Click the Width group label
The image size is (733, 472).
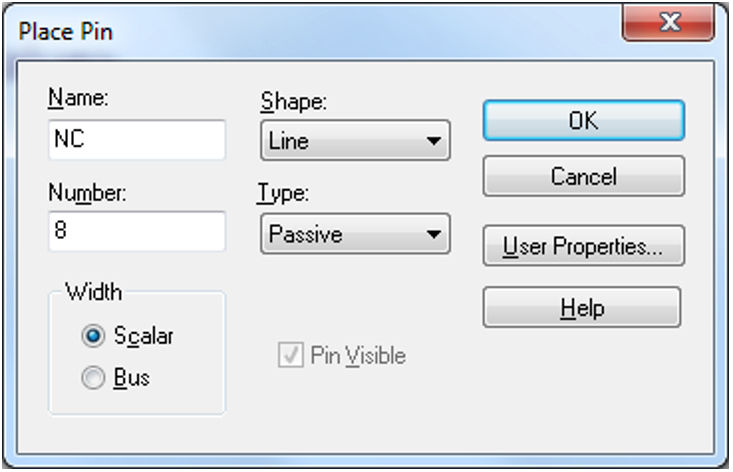pos(93,293)
